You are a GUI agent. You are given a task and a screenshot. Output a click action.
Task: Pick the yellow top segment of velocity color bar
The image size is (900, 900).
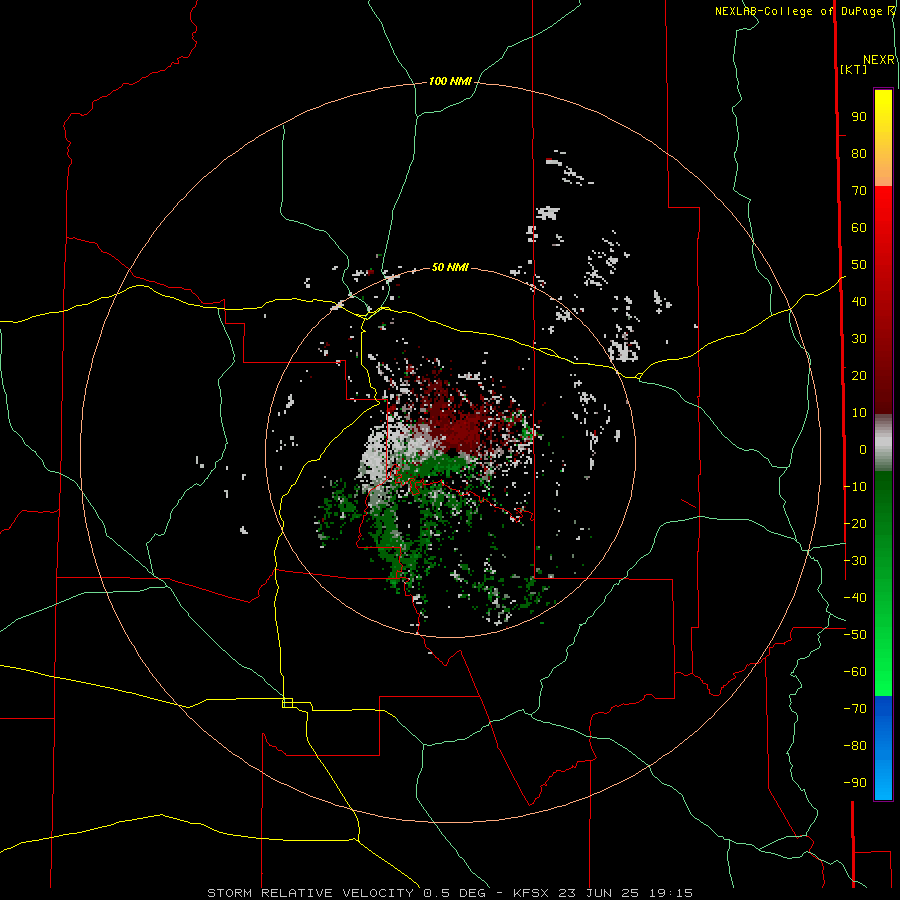click(x=883, y=138)
